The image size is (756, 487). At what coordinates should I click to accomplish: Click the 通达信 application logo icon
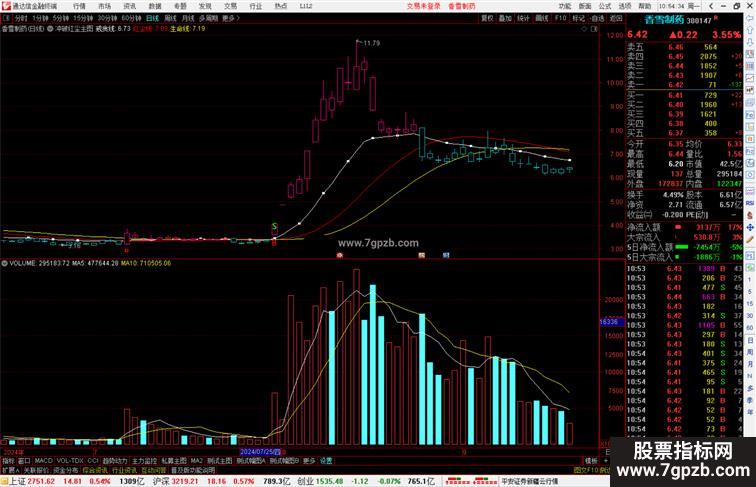coord(6,6)
